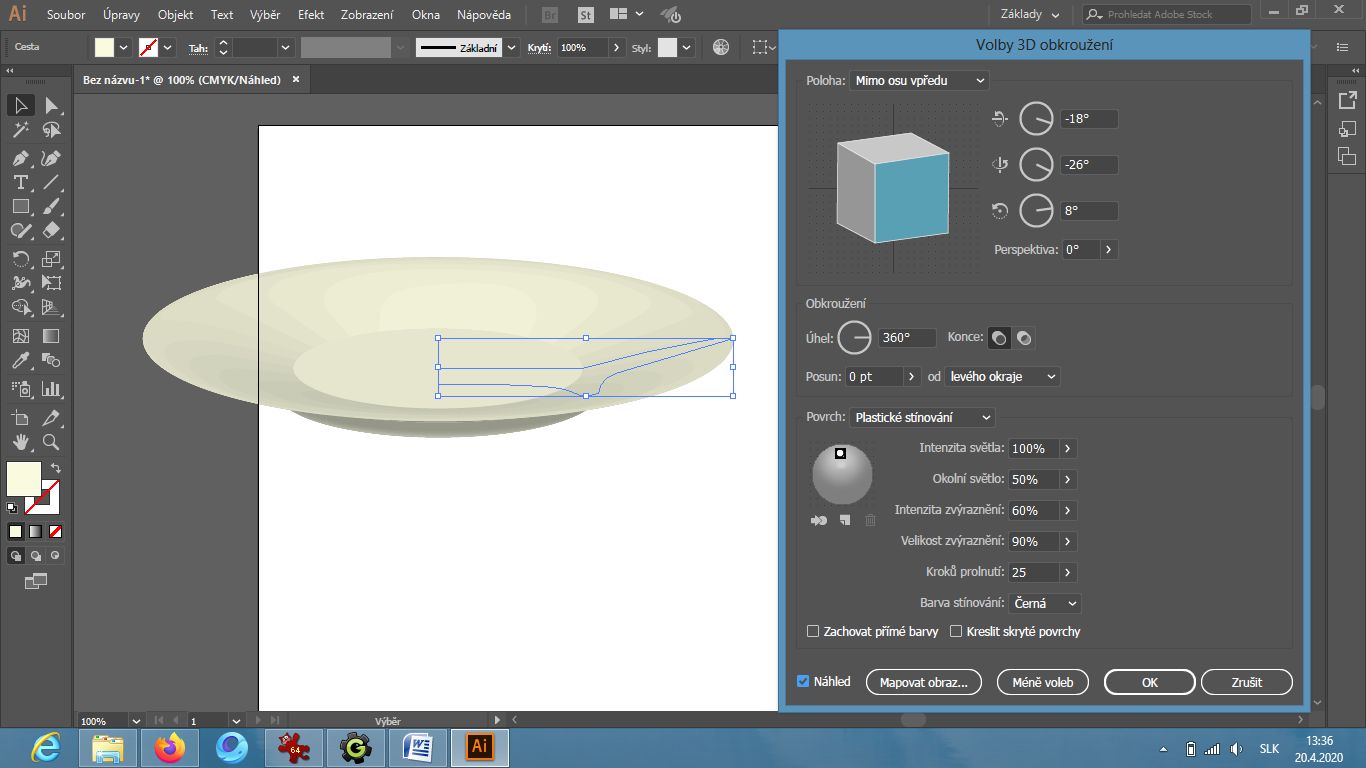The width and height of the screenshot is (1366, 768).
Task: Choose the Magic Wand tool
Action: (x=20, y=130)
